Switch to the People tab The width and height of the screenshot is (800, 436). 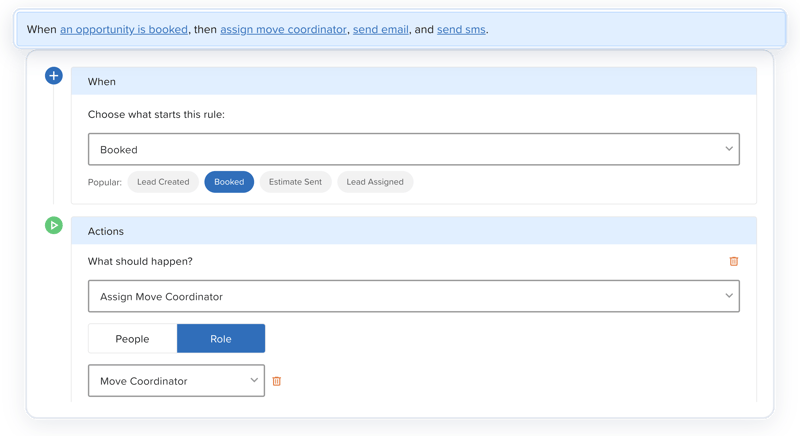coord(133,339)
